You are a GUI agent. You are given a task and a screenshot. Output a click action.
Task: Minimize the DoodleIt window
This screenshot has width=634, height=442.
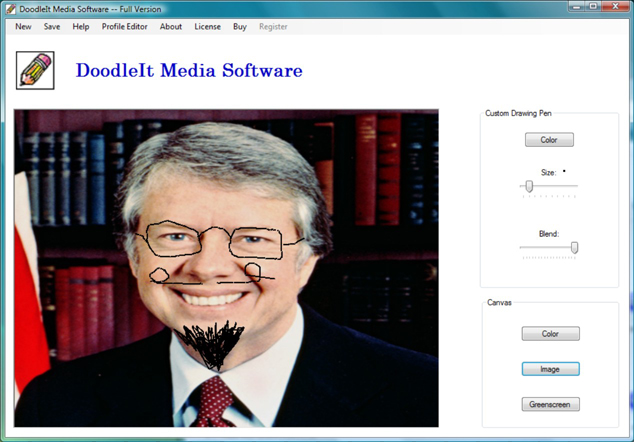[577, 6]
